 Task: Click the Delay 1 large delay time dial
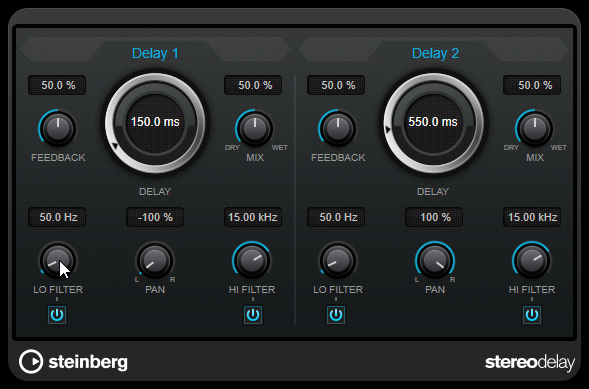[x=155, y=123]
